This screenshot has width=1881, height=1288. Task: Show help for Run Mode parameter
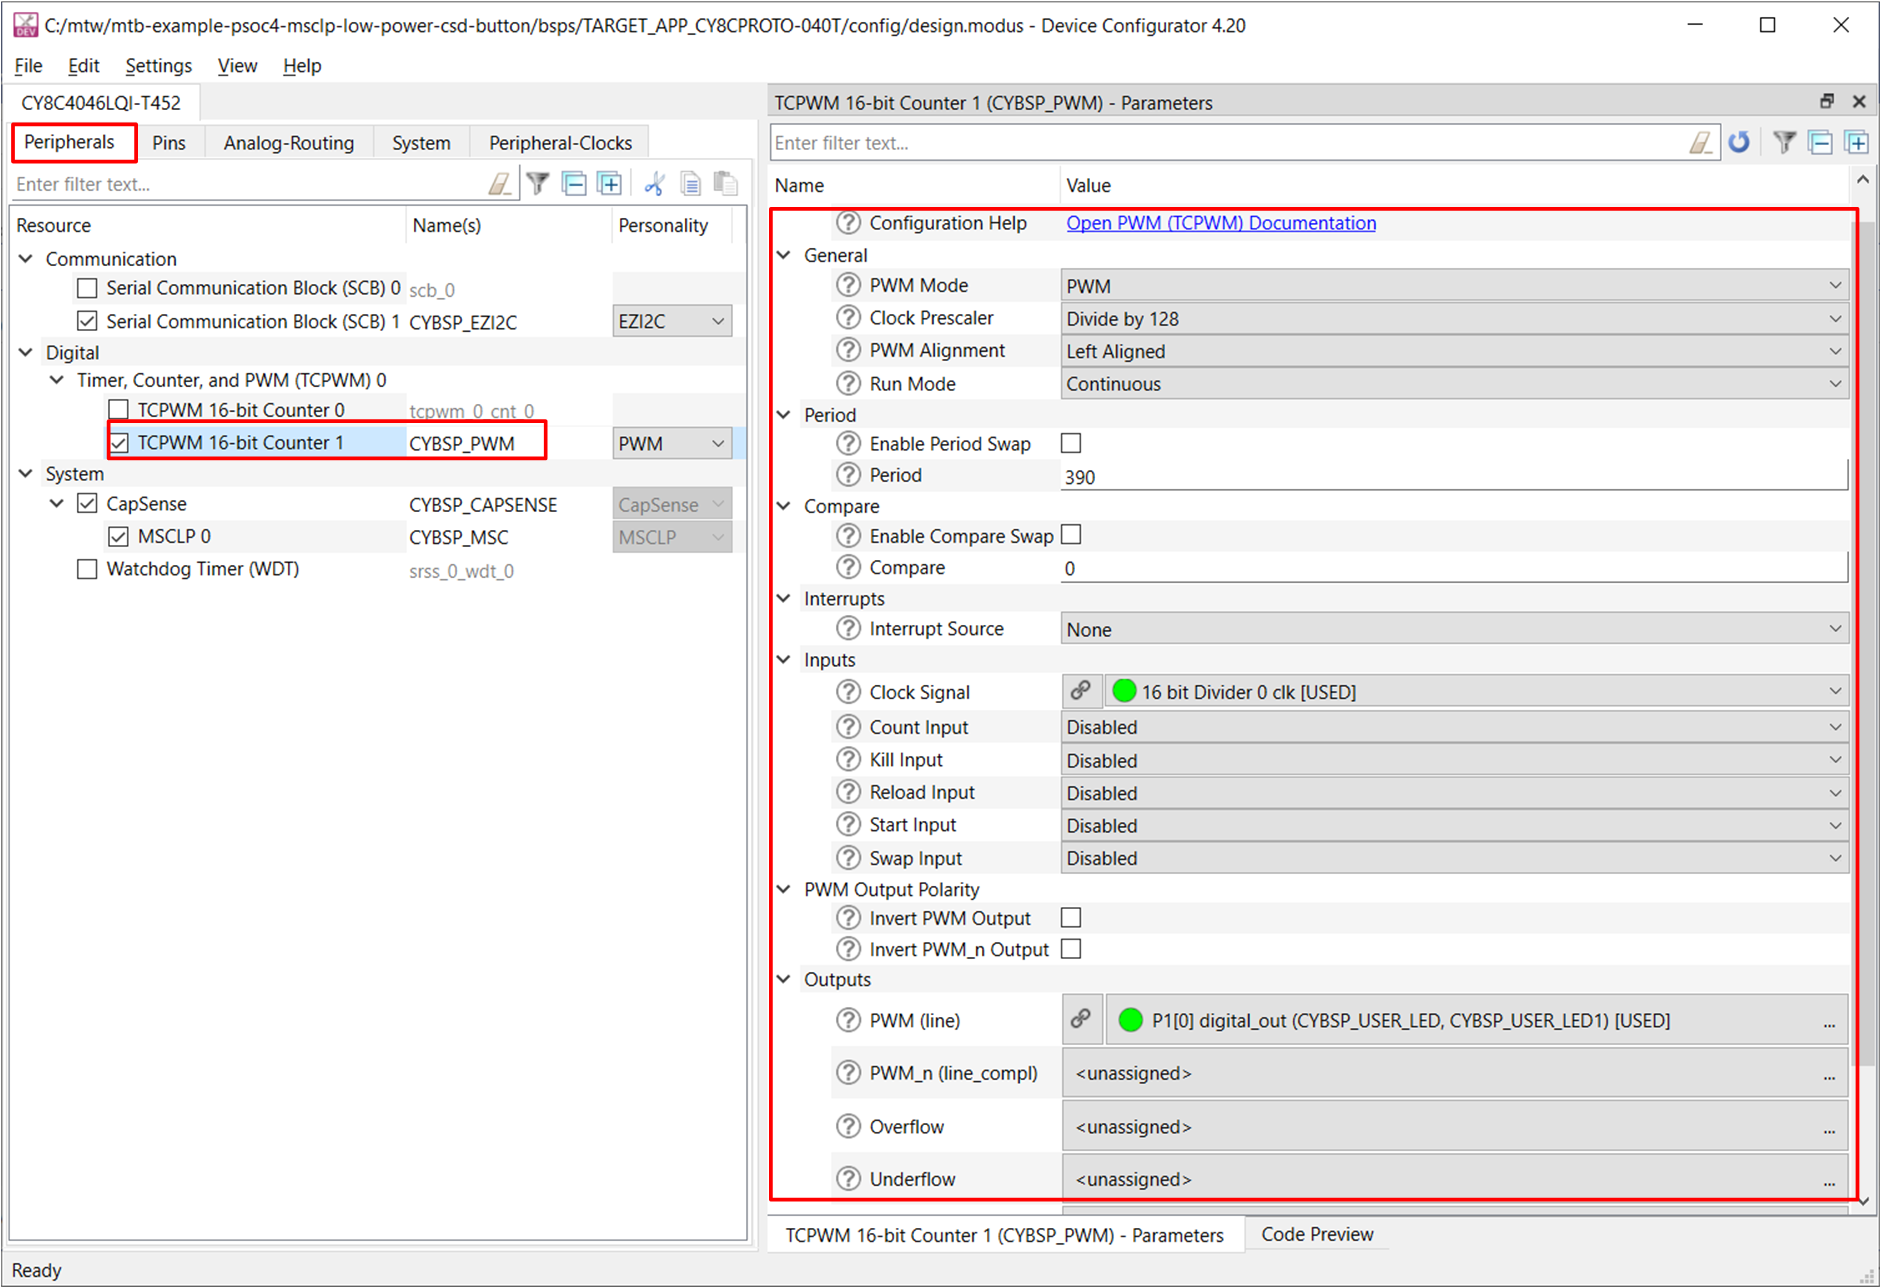(848, 384)
